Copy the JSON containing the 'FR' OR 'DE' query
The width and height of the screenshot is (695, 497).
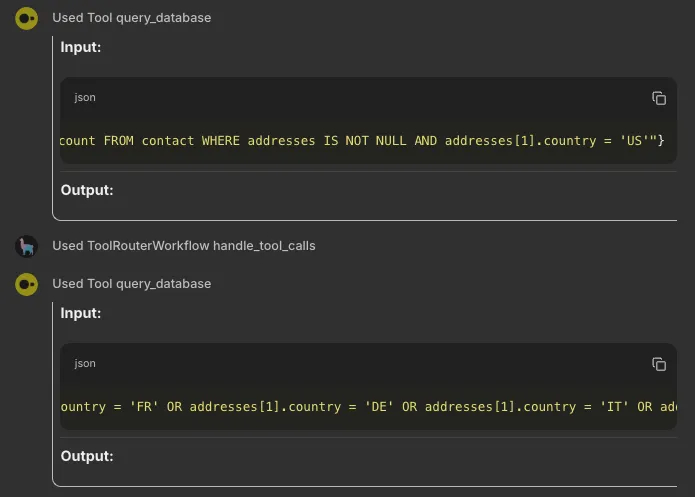(659, 364)
